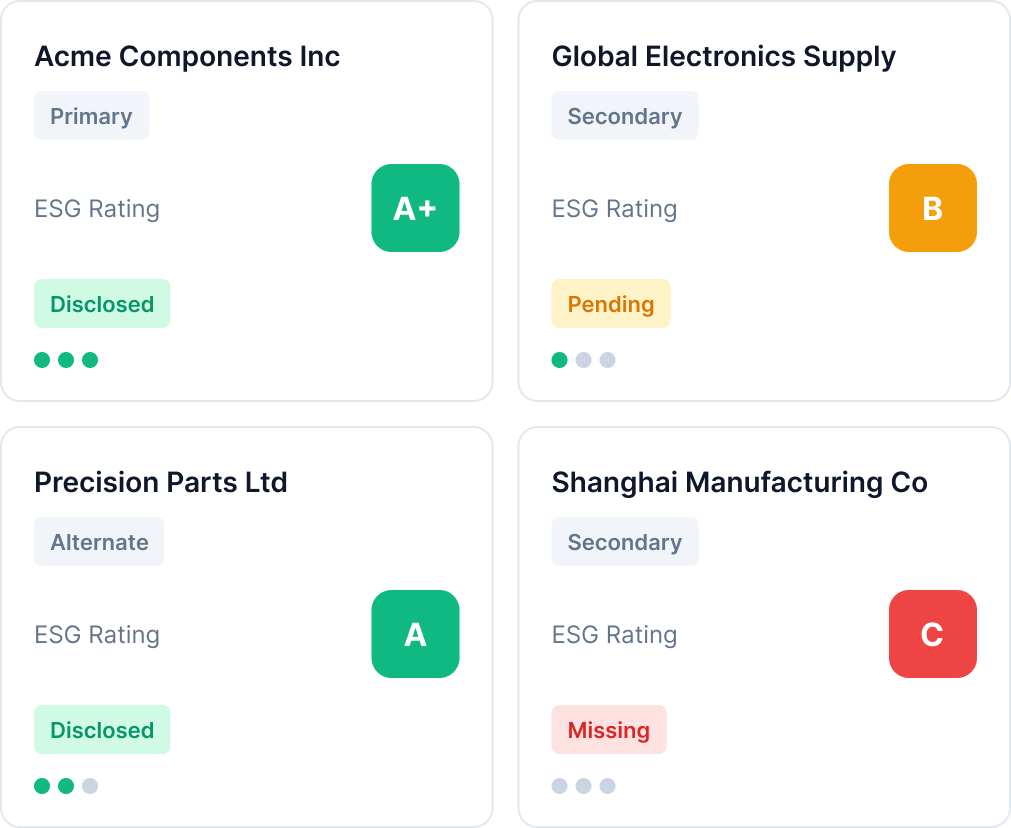
Task: Toggle the Disclosed status on Acme Components
Action: [102, 303]
